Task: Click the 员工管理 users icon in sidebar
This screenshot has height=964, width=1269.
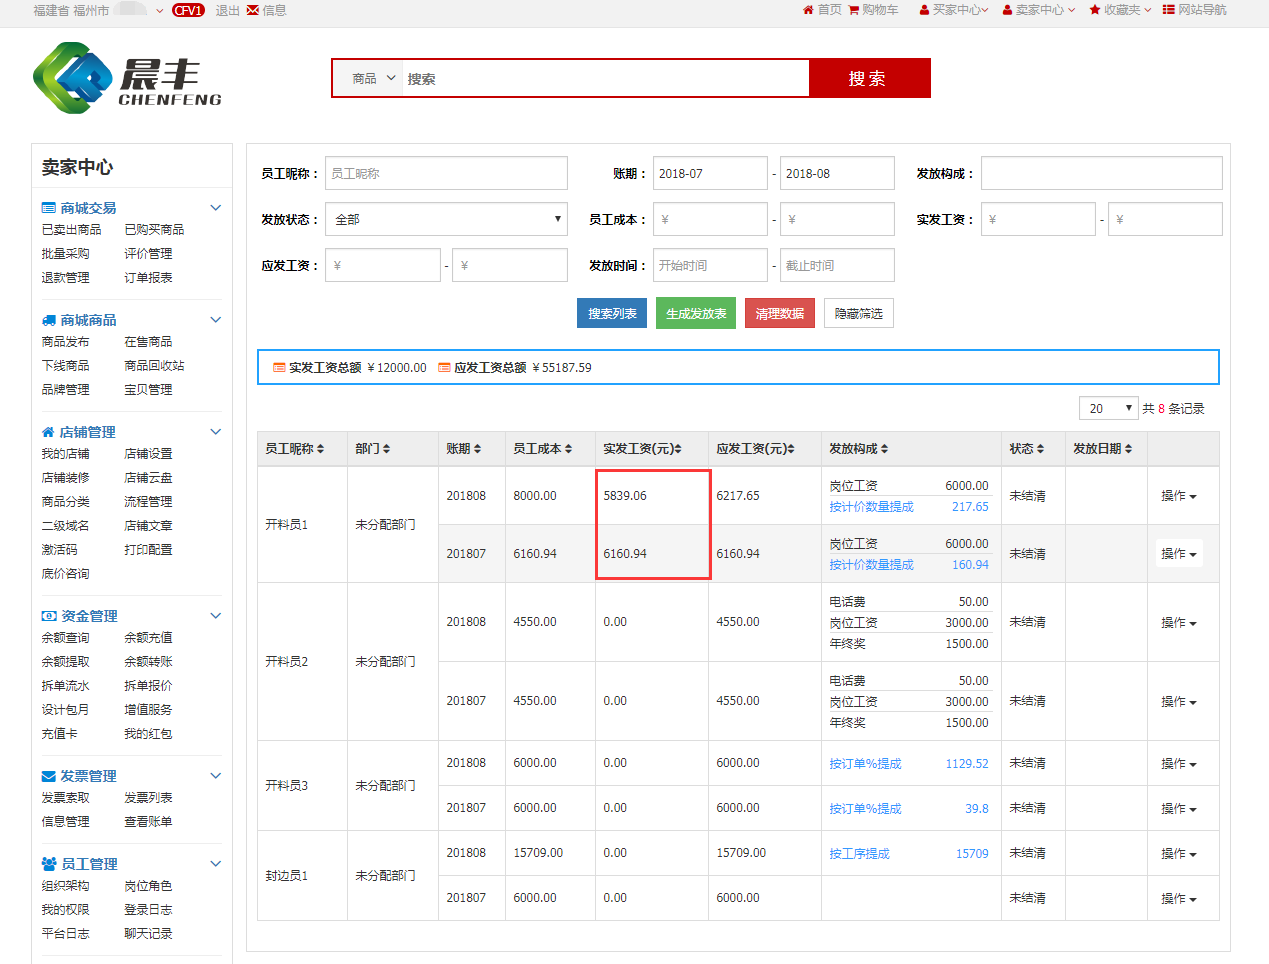Action: [x=49, y=864]
